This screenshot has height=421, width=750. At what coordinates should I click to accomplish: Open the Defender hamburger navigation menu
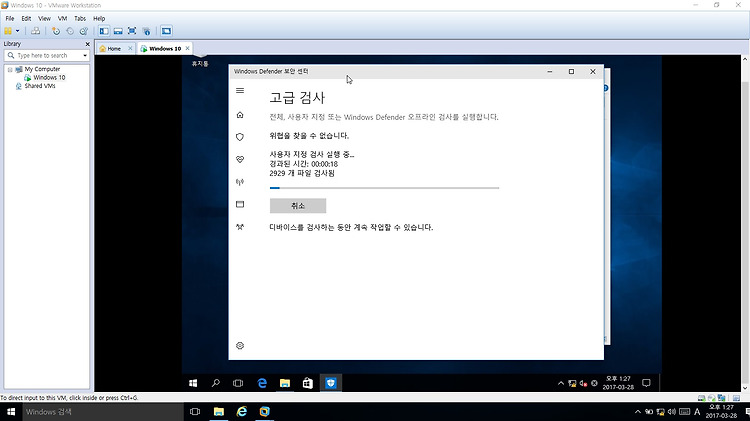[240, 90]
